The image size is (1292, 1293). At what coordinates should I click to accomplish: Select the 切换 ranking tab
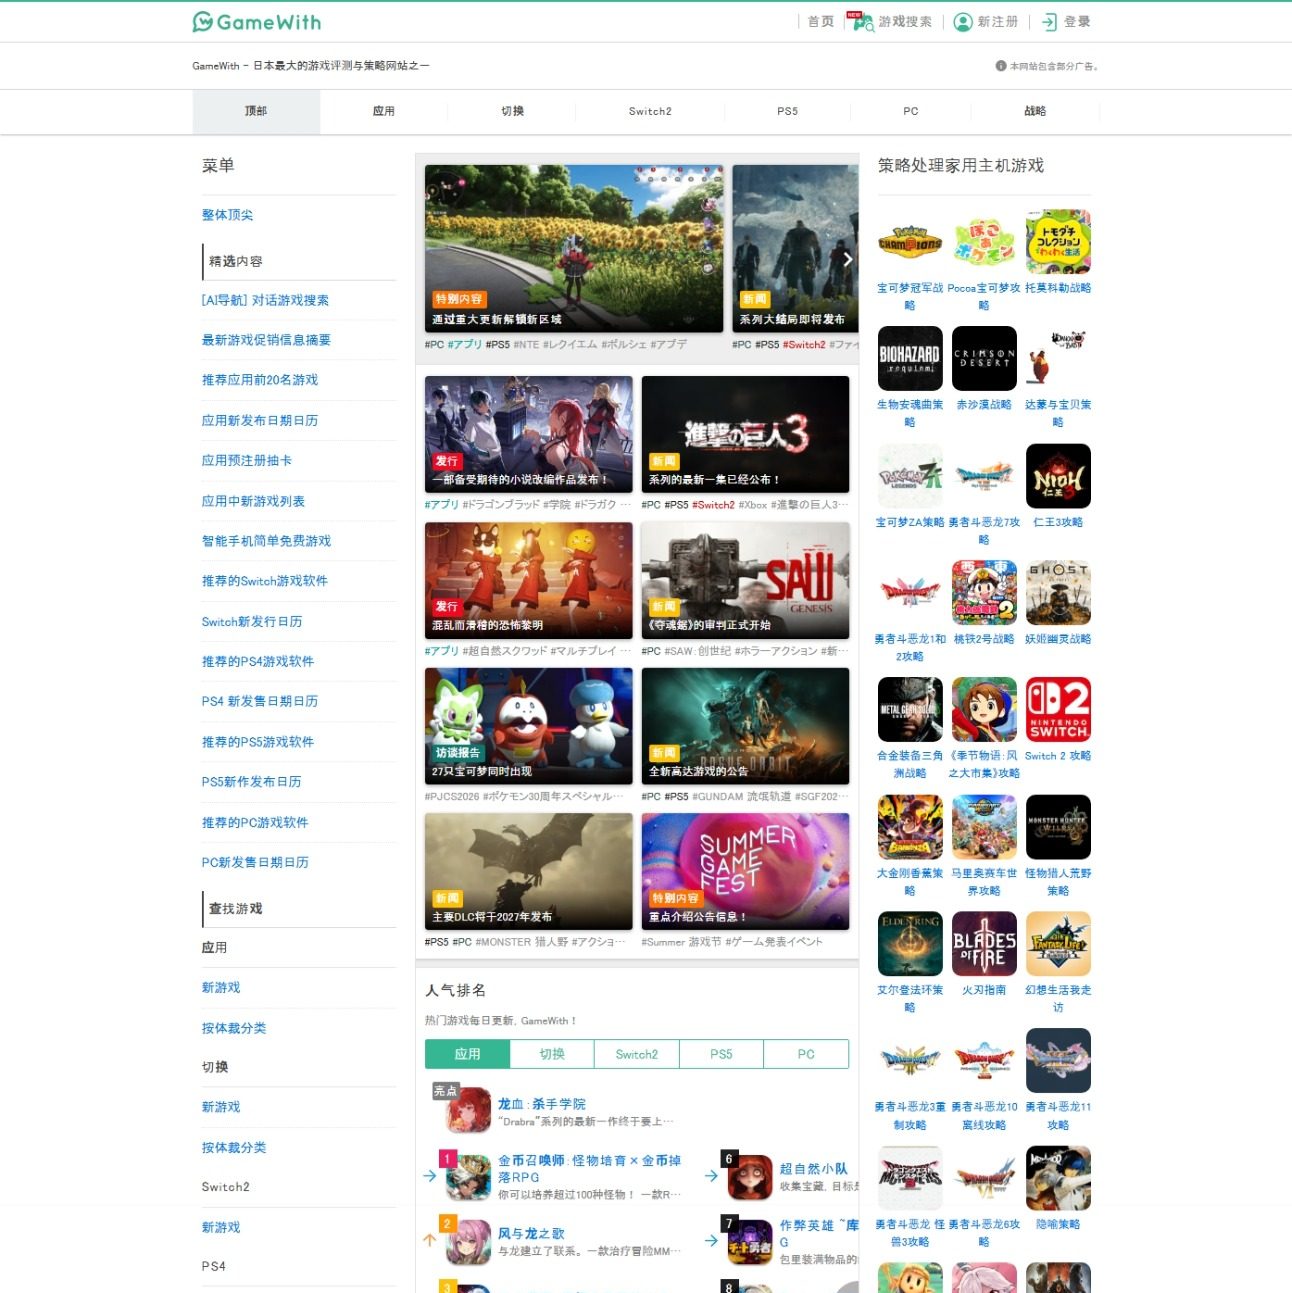(552, 1054)
